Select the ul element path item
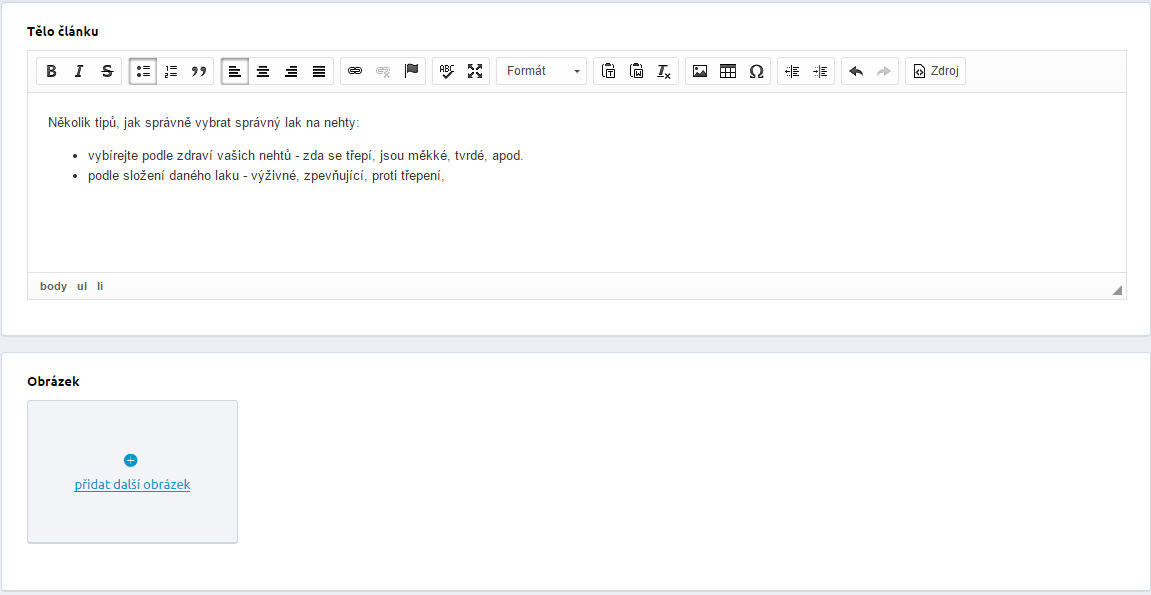The width and height of the screenshot is (1151, 595). click(82, 286)
